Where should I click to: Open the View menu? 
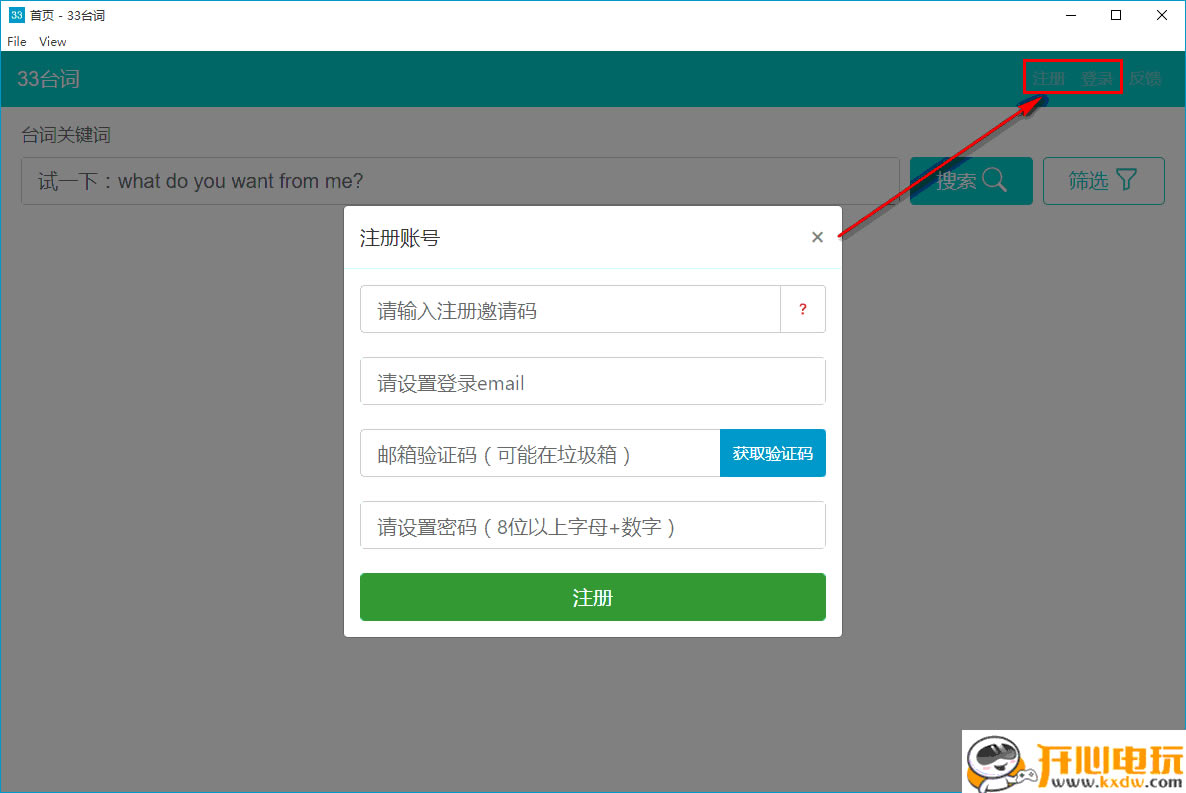(52, 42)
